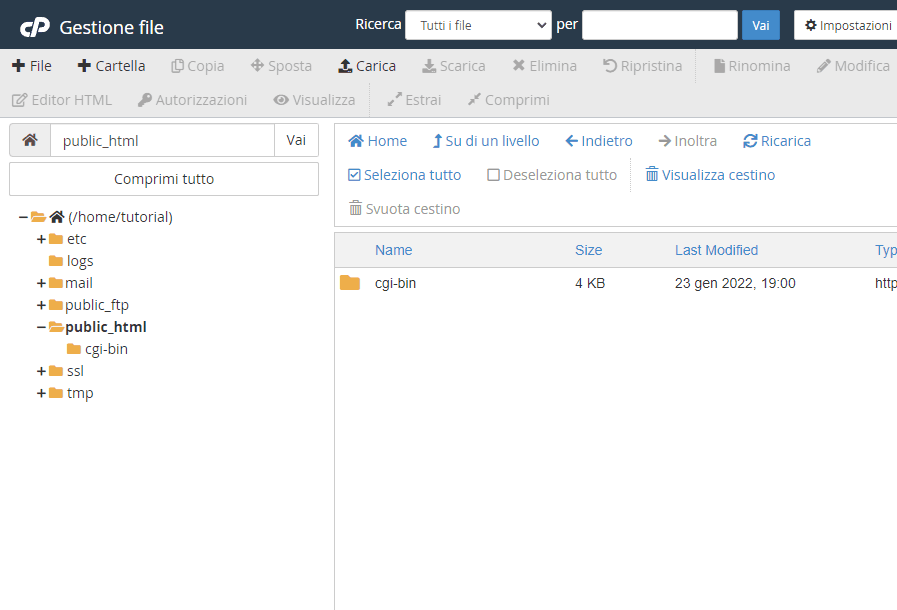Click the Rinomina rename item

(752, 66)
